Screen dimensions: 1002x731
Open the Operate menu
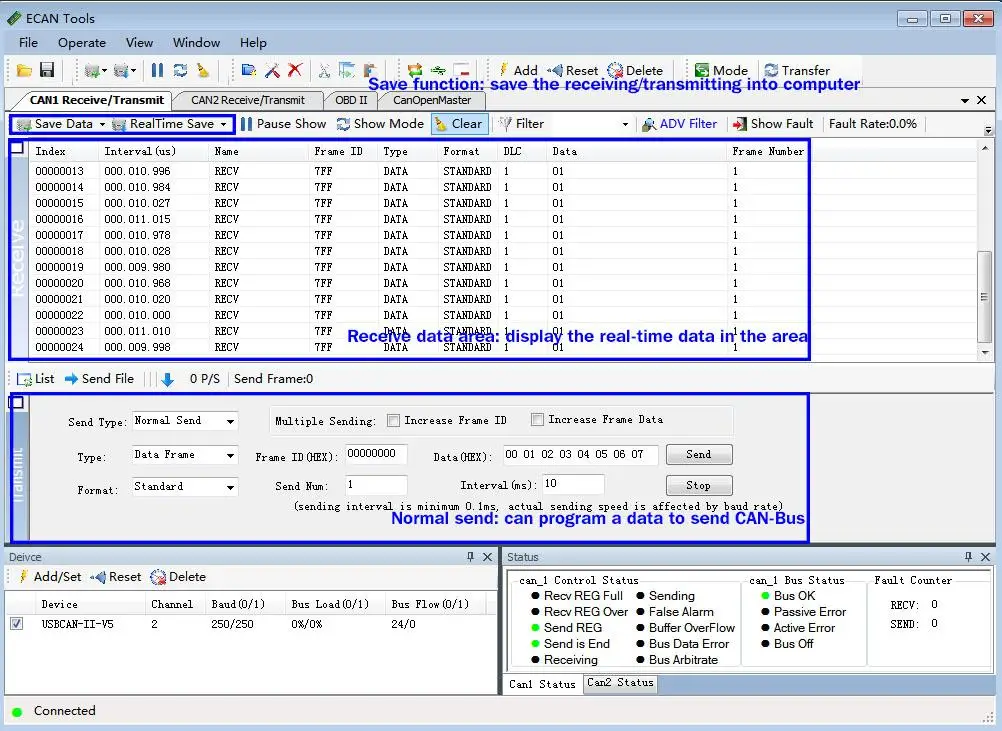[82, 43]
